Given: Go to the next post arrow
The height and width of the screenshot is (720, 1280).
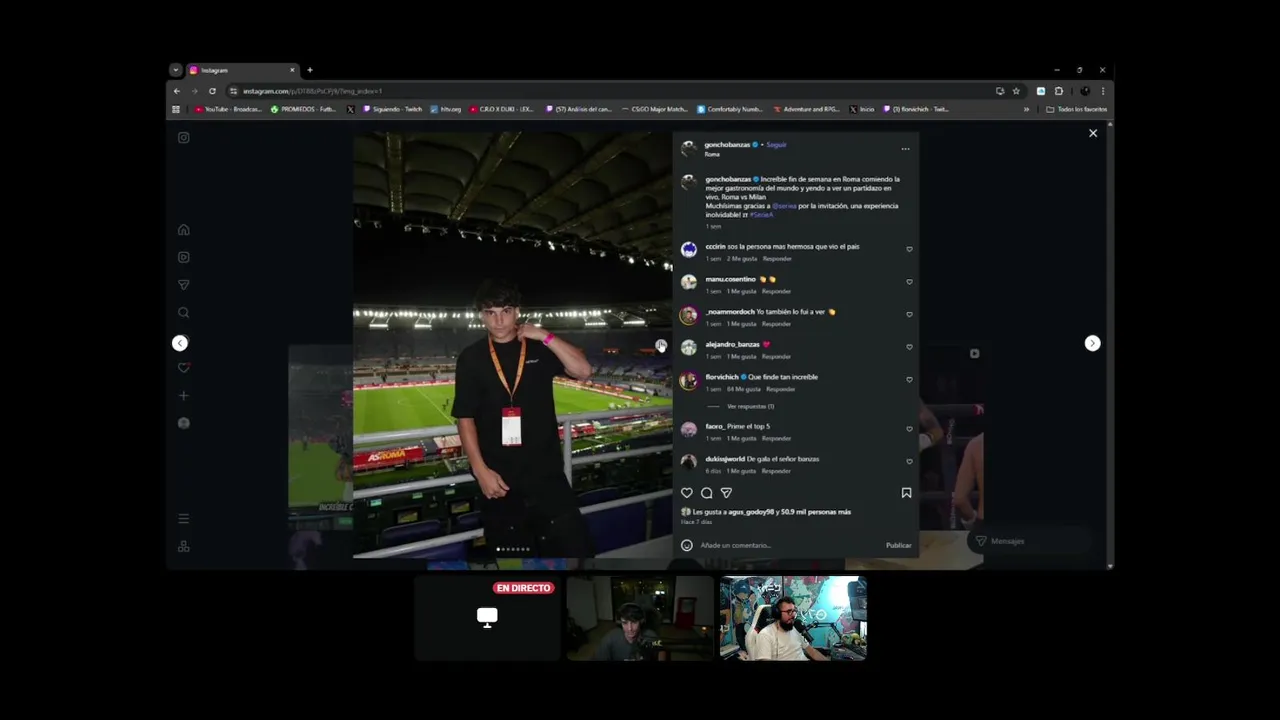Looking at the screenshot, I should pos(1092,343).
